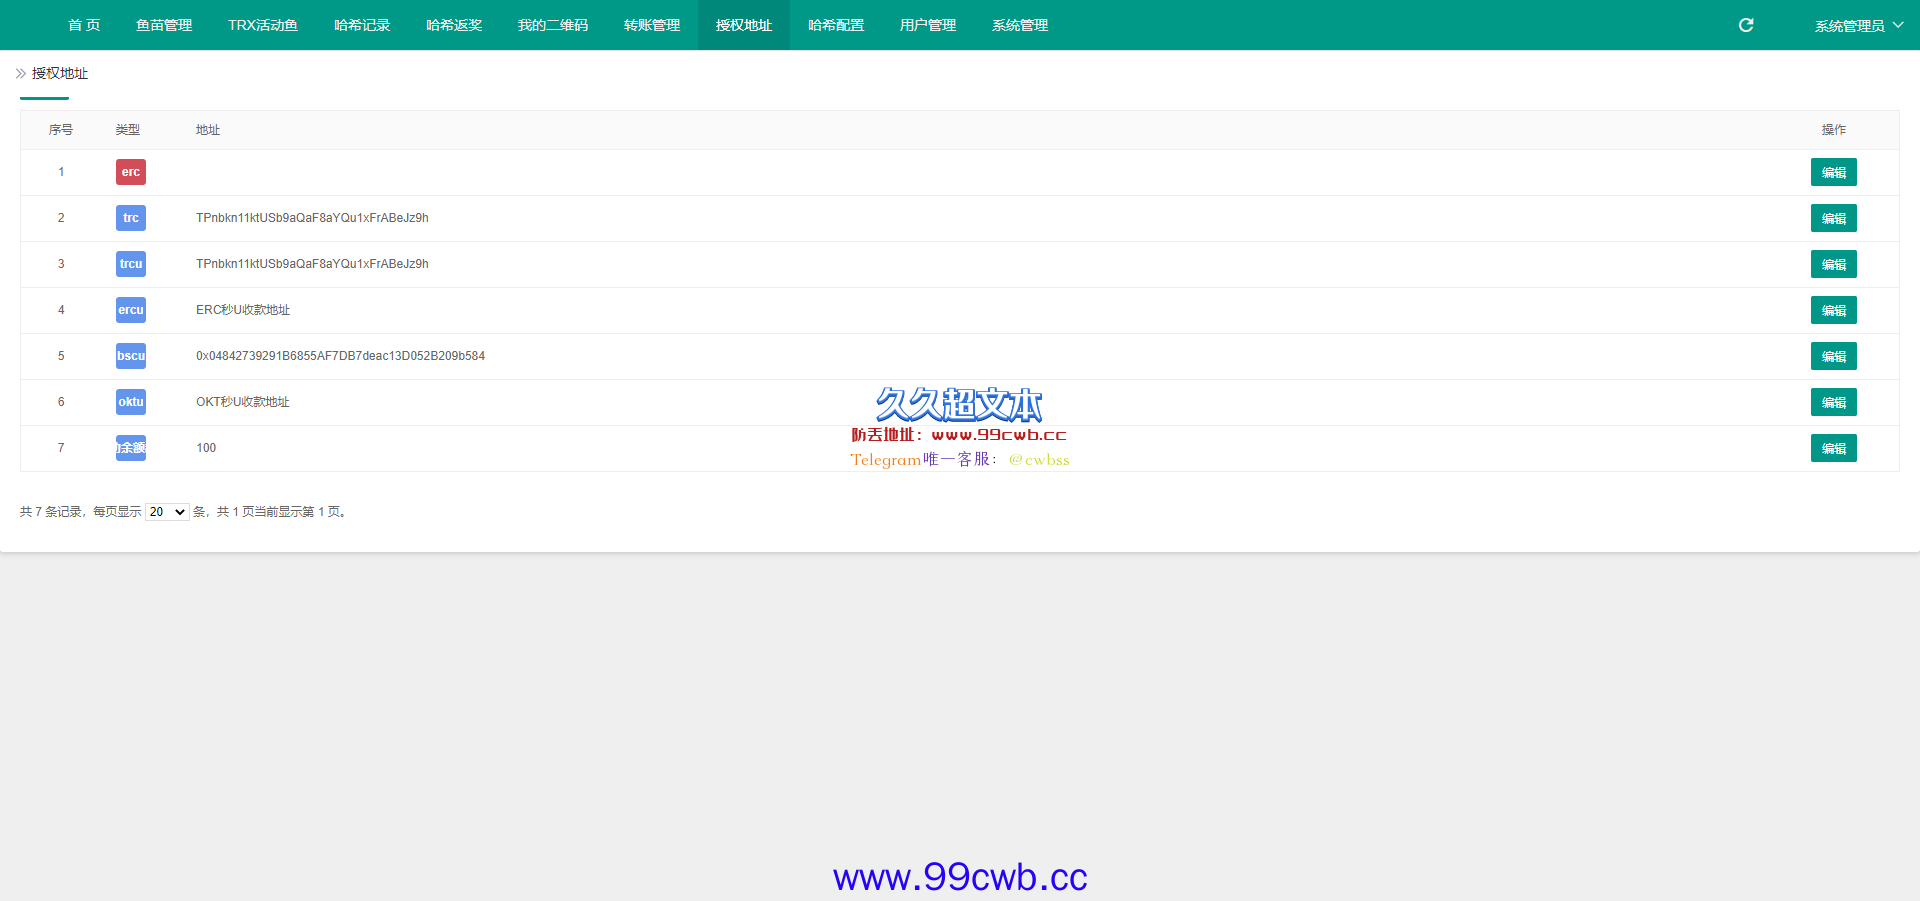Click the red erc type badge

point(131,172)
